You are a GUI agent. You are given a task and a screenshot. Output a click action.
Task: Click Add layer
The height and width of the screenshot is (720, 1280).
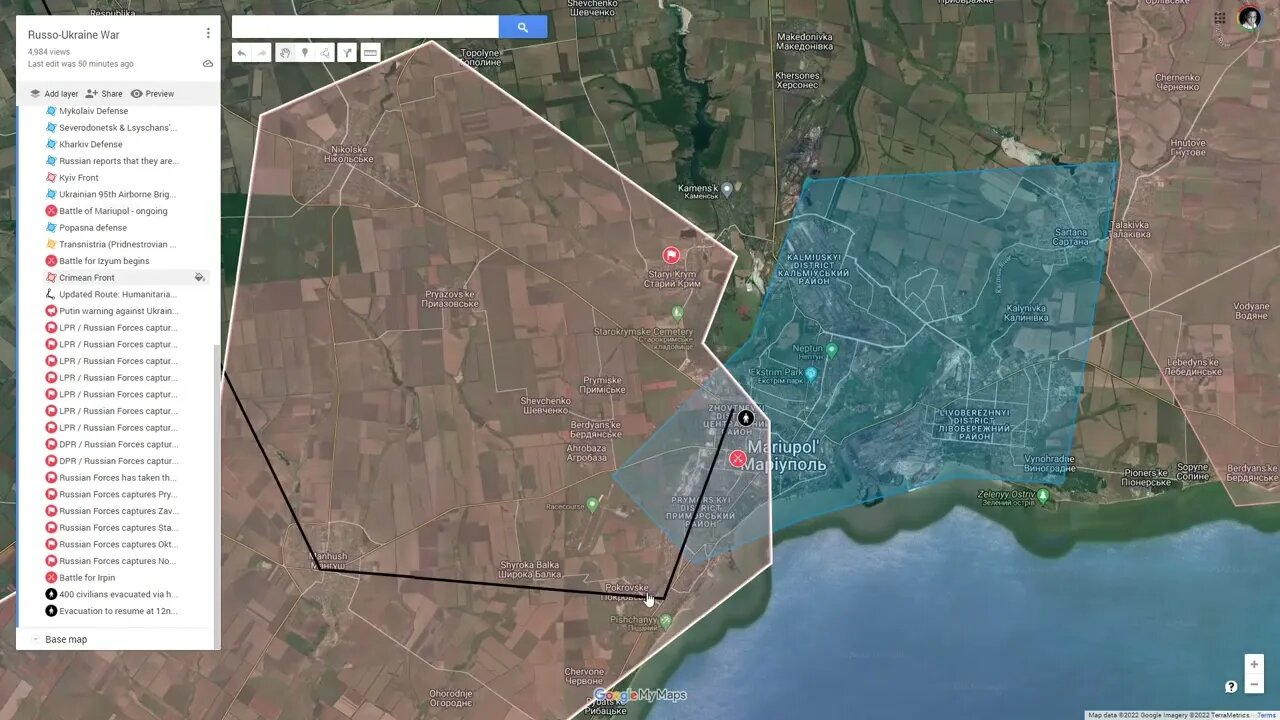coord(53,94)
